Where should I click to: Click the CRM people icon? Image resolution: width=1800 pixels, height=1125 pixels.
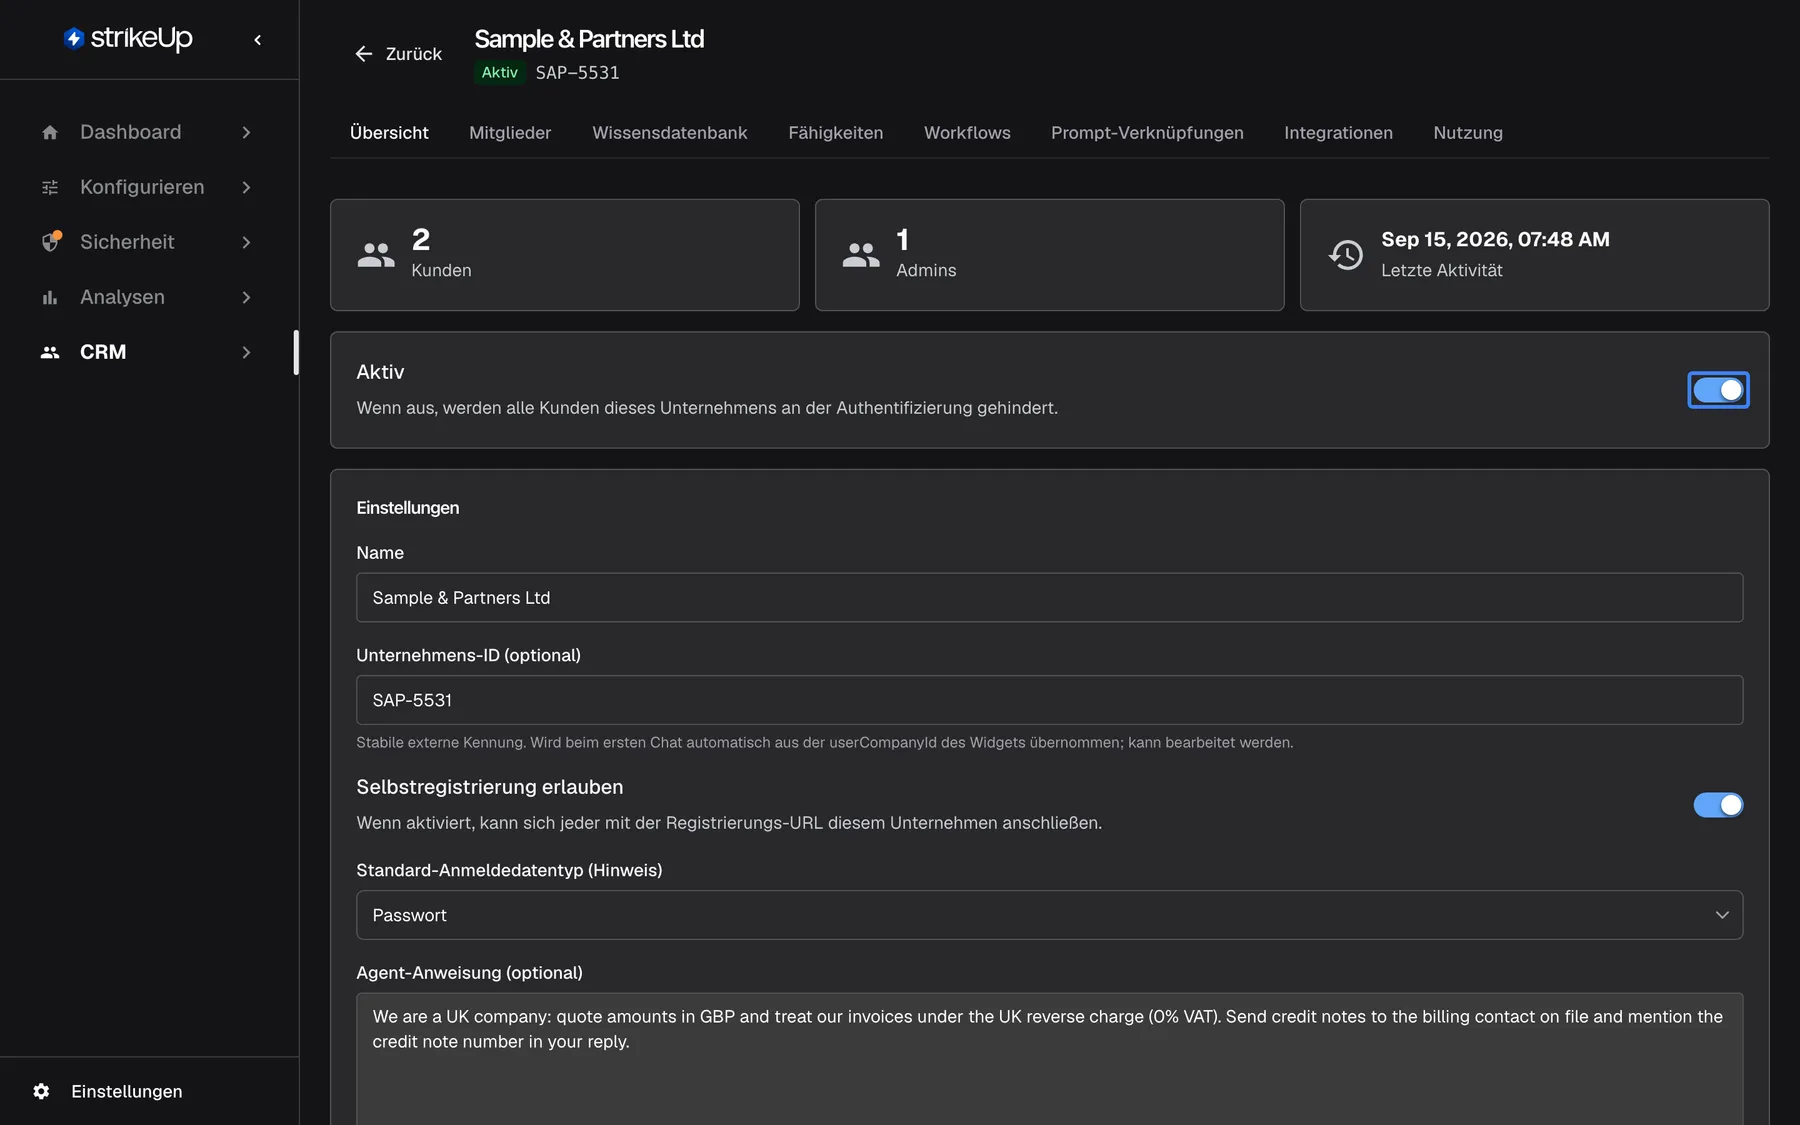click(50, 352)
